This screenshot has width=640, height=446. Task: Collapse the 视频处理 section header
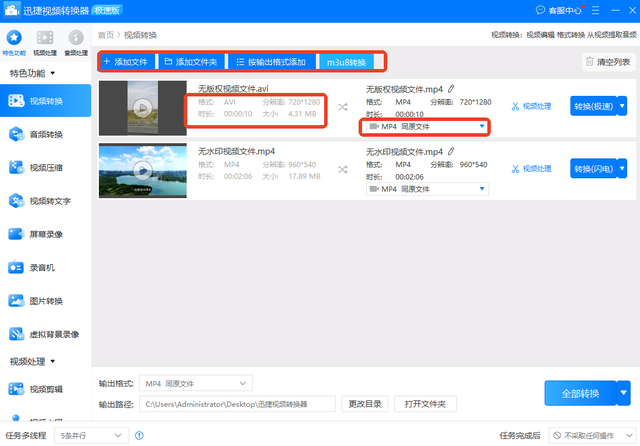pyautogui.click(x=32, y=362)
